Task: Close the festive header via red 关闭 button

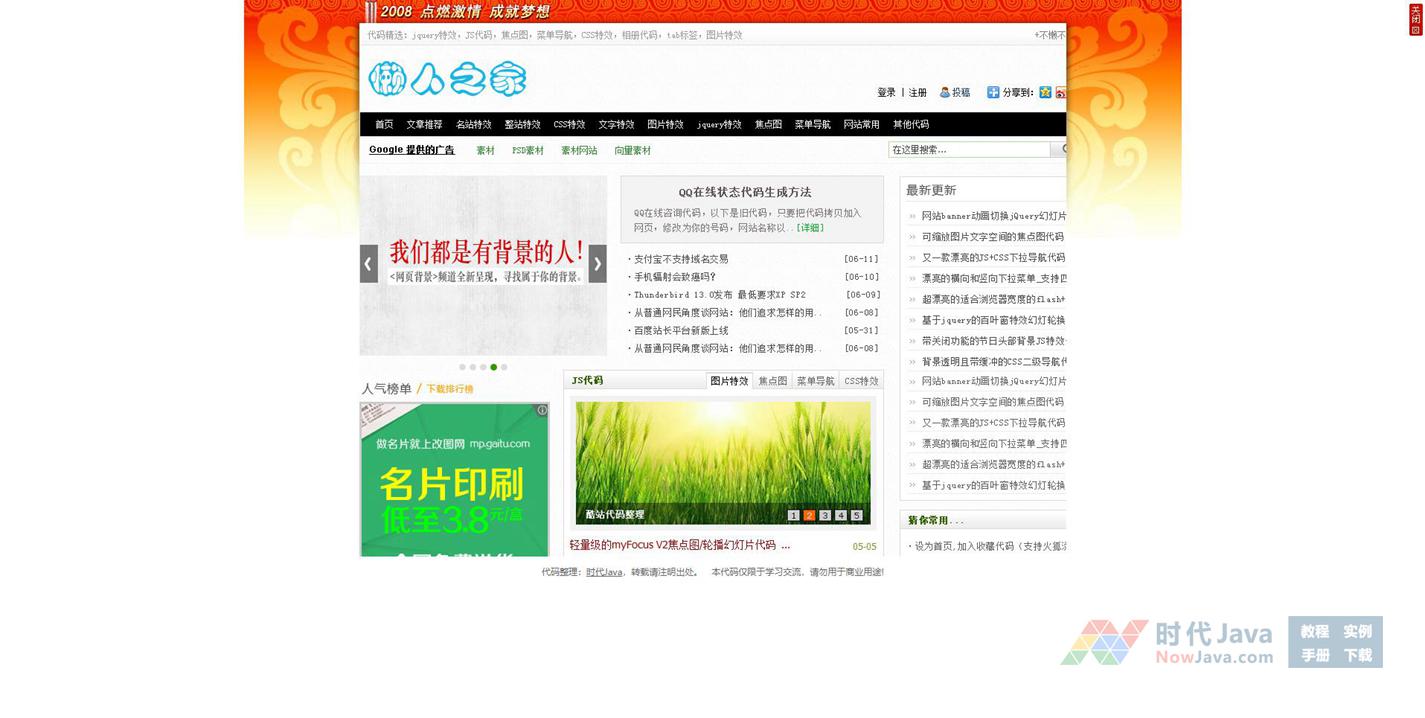Action: click(1415, 19)
